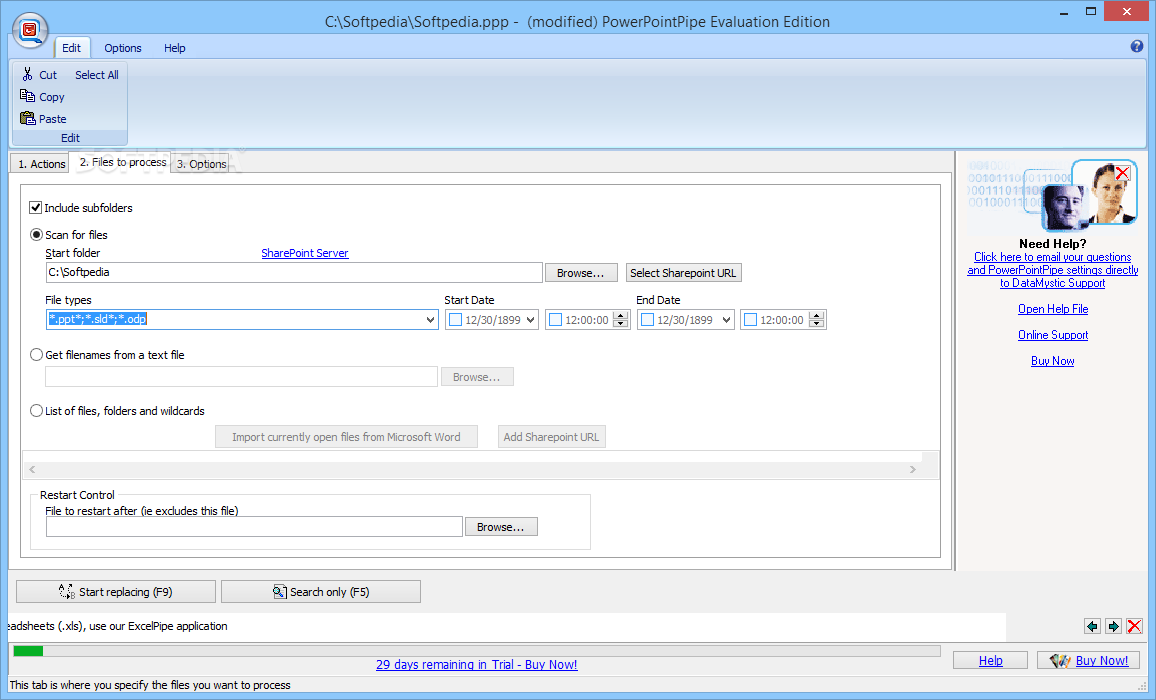1156x700 pixels.
Task: Select List of files, folders and wildcards
Action: [x=36, y=410]
